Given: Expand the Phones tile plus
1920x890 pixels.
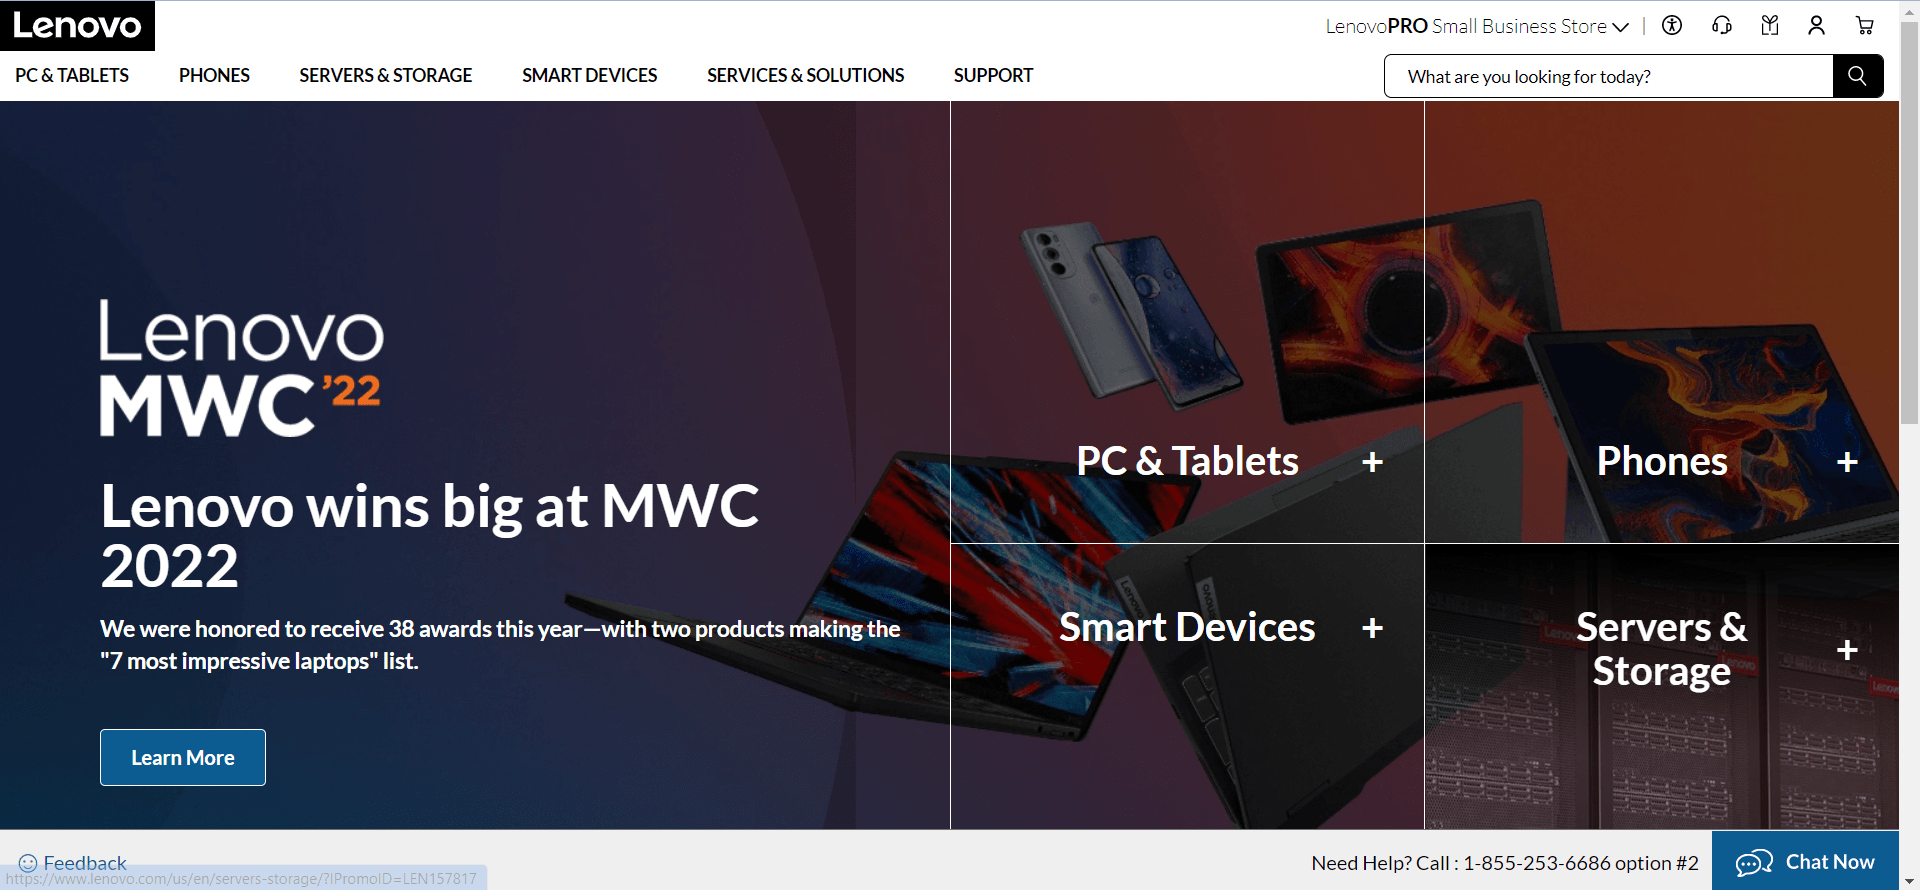Looking at the screenshot, I should 1847,462.
